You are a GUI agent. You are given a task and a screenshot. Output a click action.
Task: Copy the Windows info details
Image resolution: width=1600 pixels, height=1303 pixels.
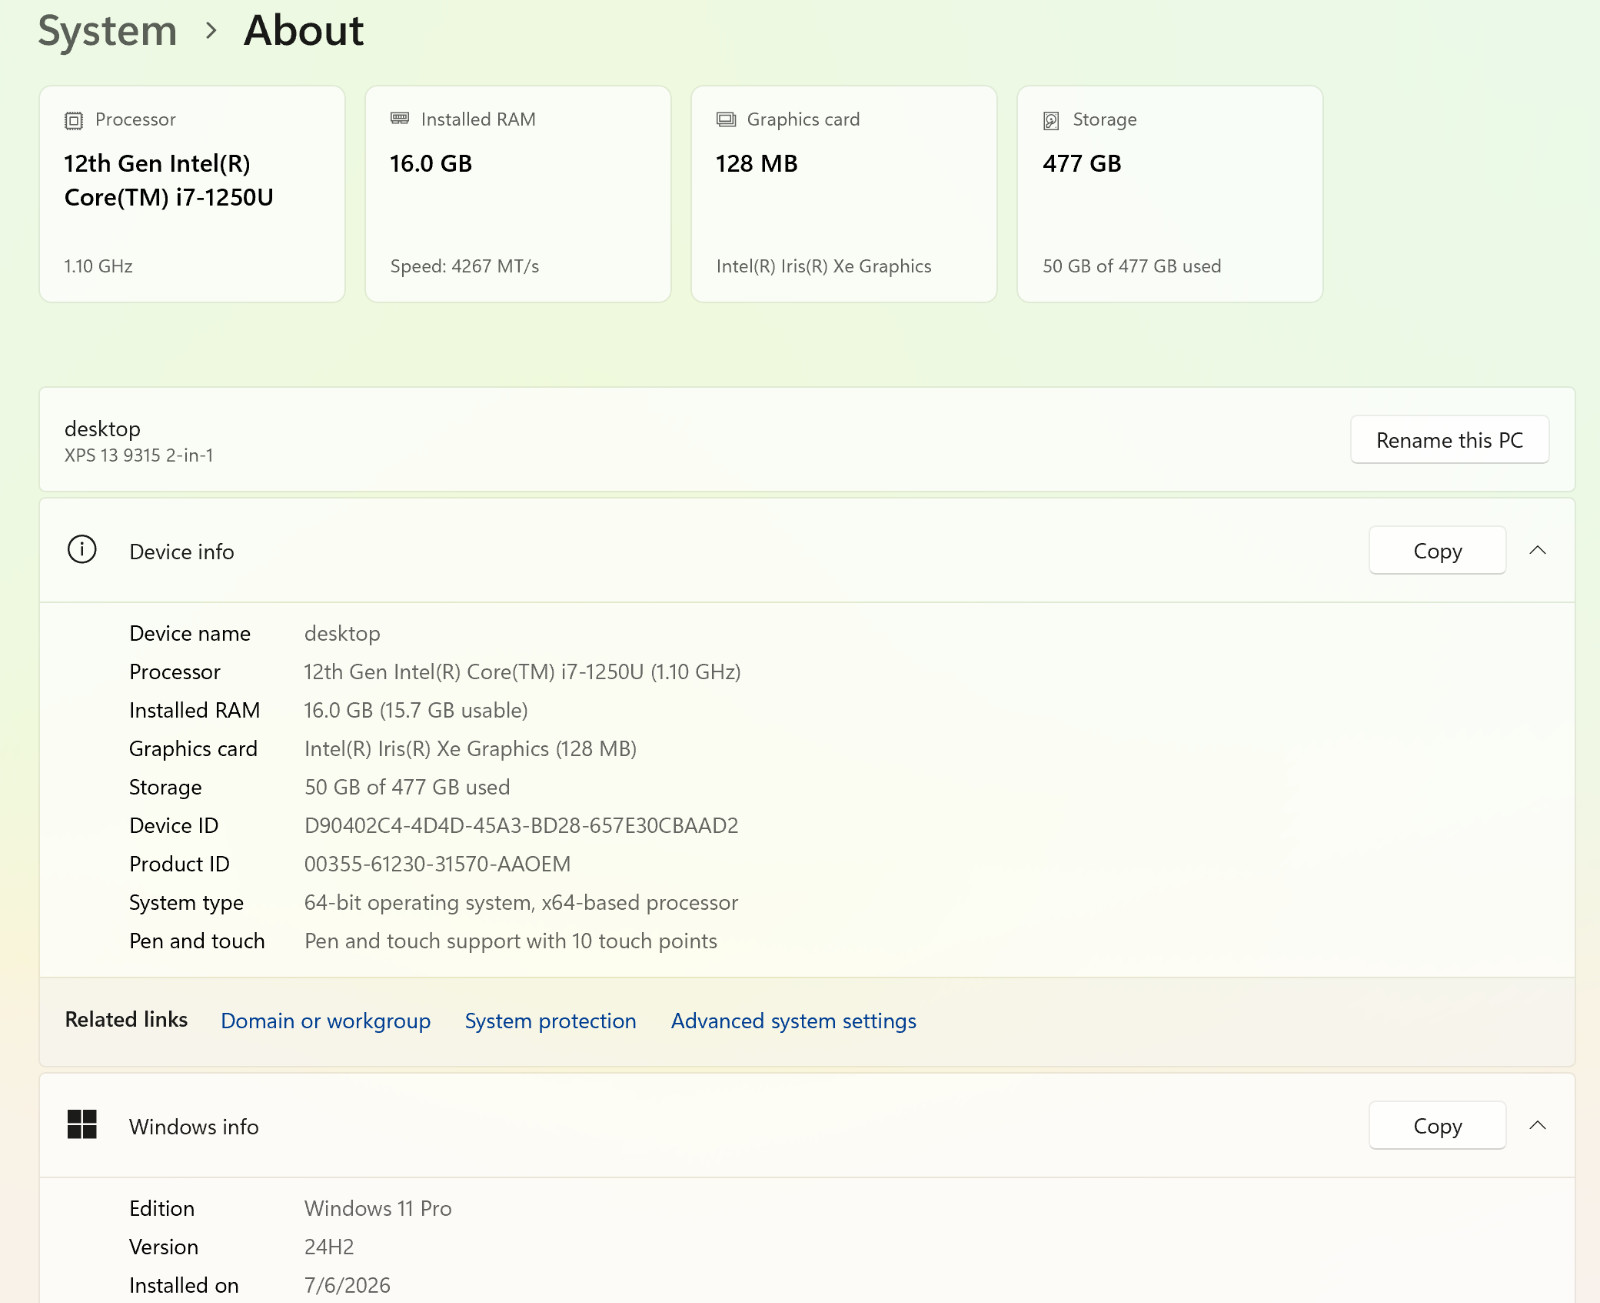1438,1125
